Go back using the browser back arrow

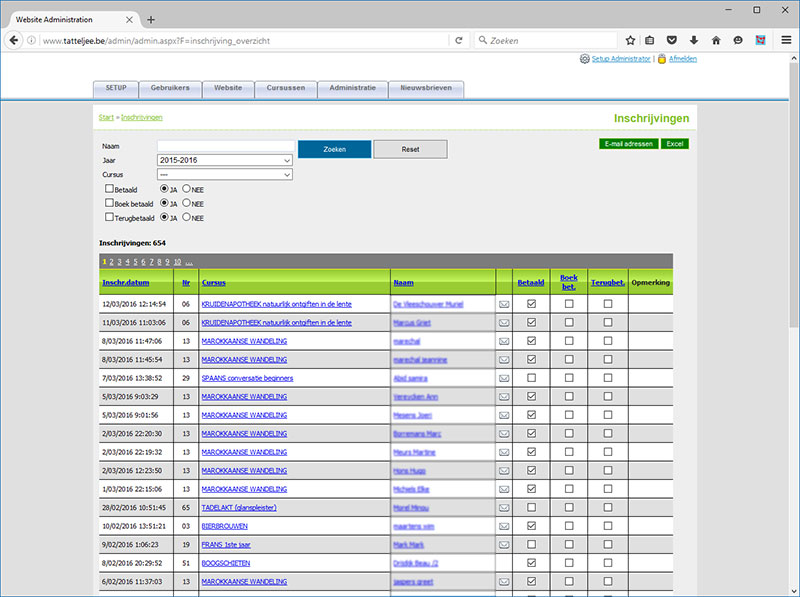[14, 40]
